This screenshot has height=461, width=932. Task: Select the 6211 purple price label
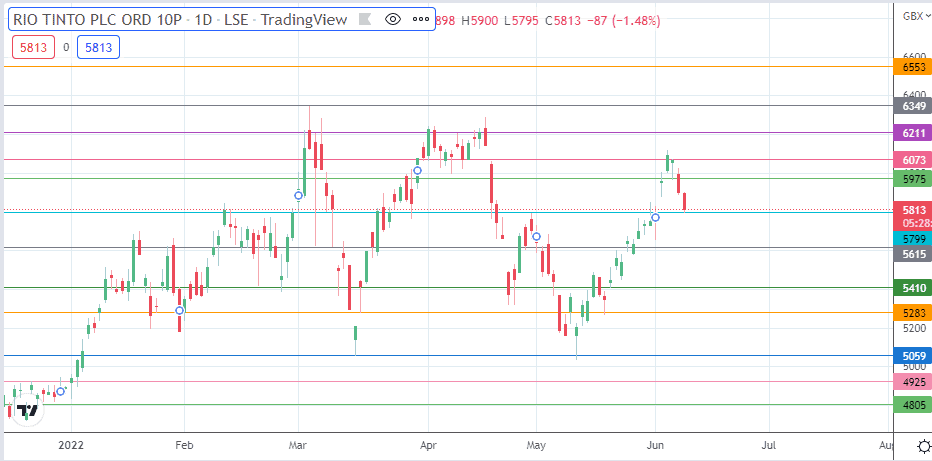click(912, 133)
